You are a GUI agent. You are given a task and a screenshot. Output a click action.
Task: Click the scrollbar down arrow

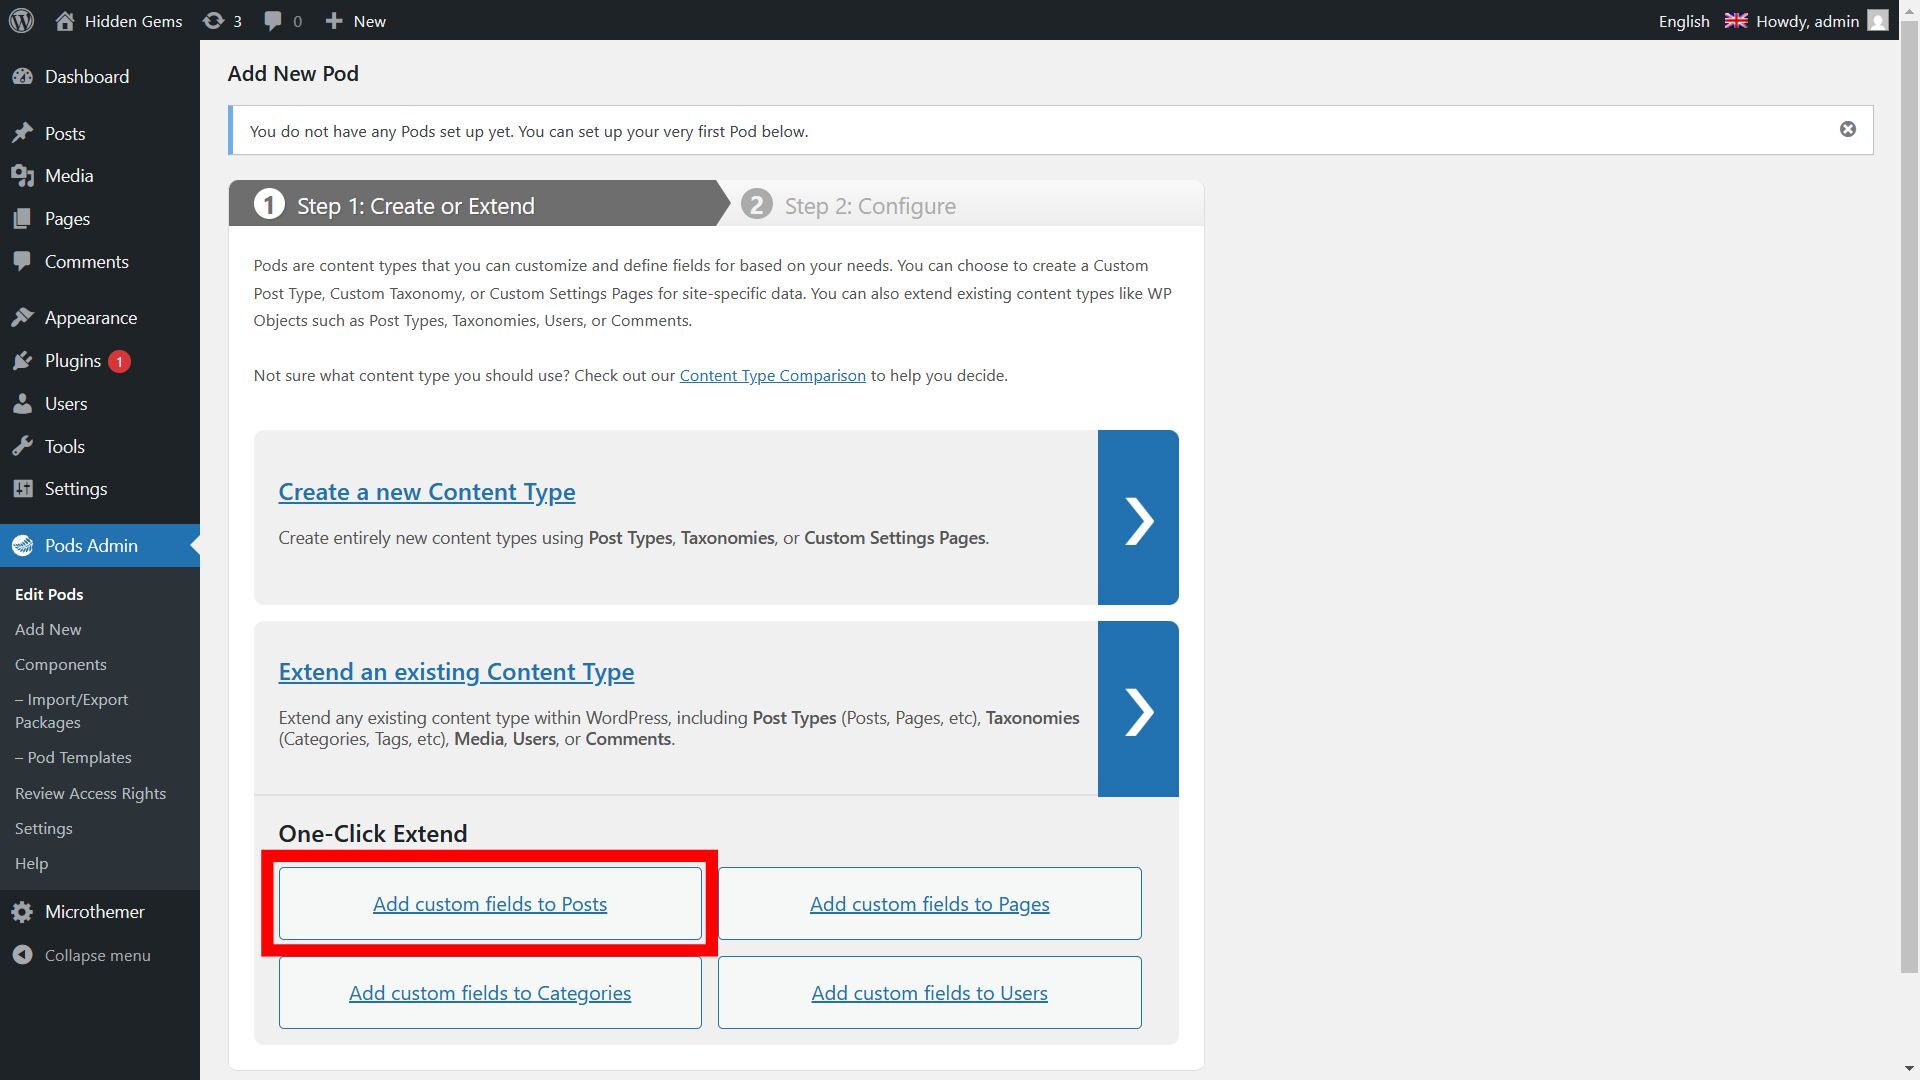(1909, 1070)
